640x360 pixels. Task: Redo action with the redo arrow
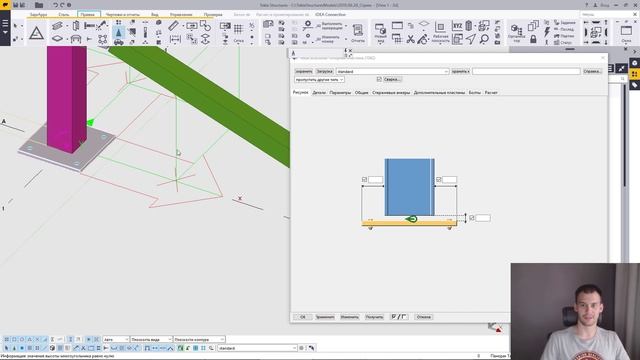pyautogui.click(x=62, y=5)
